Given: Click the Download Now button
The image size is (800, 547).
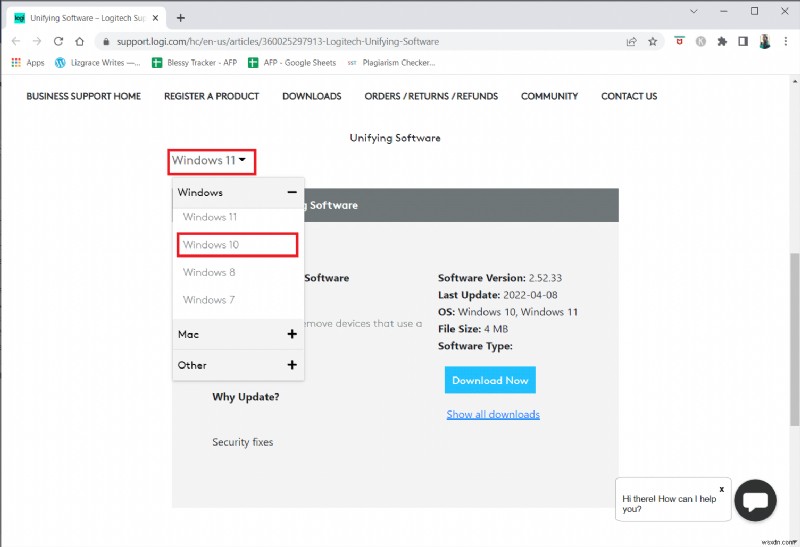Looking at the screenshot, I should point(490,380).
